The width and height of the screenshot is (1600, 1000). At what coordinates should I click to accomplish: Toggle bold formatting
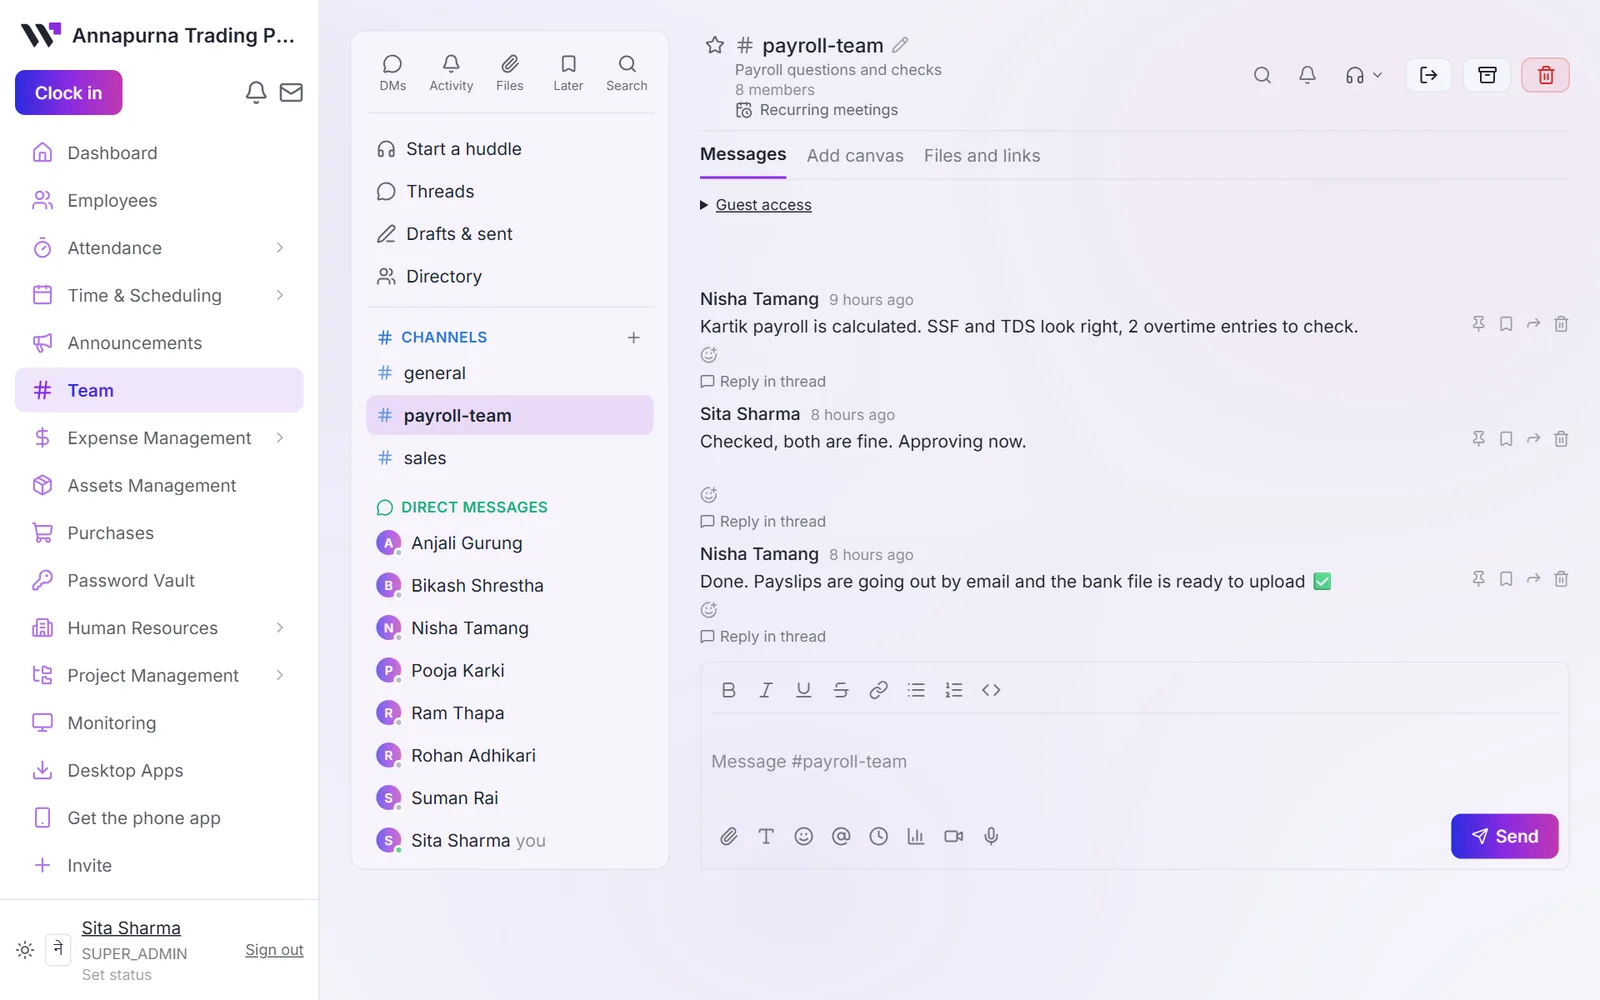click(x=728, y=690)
